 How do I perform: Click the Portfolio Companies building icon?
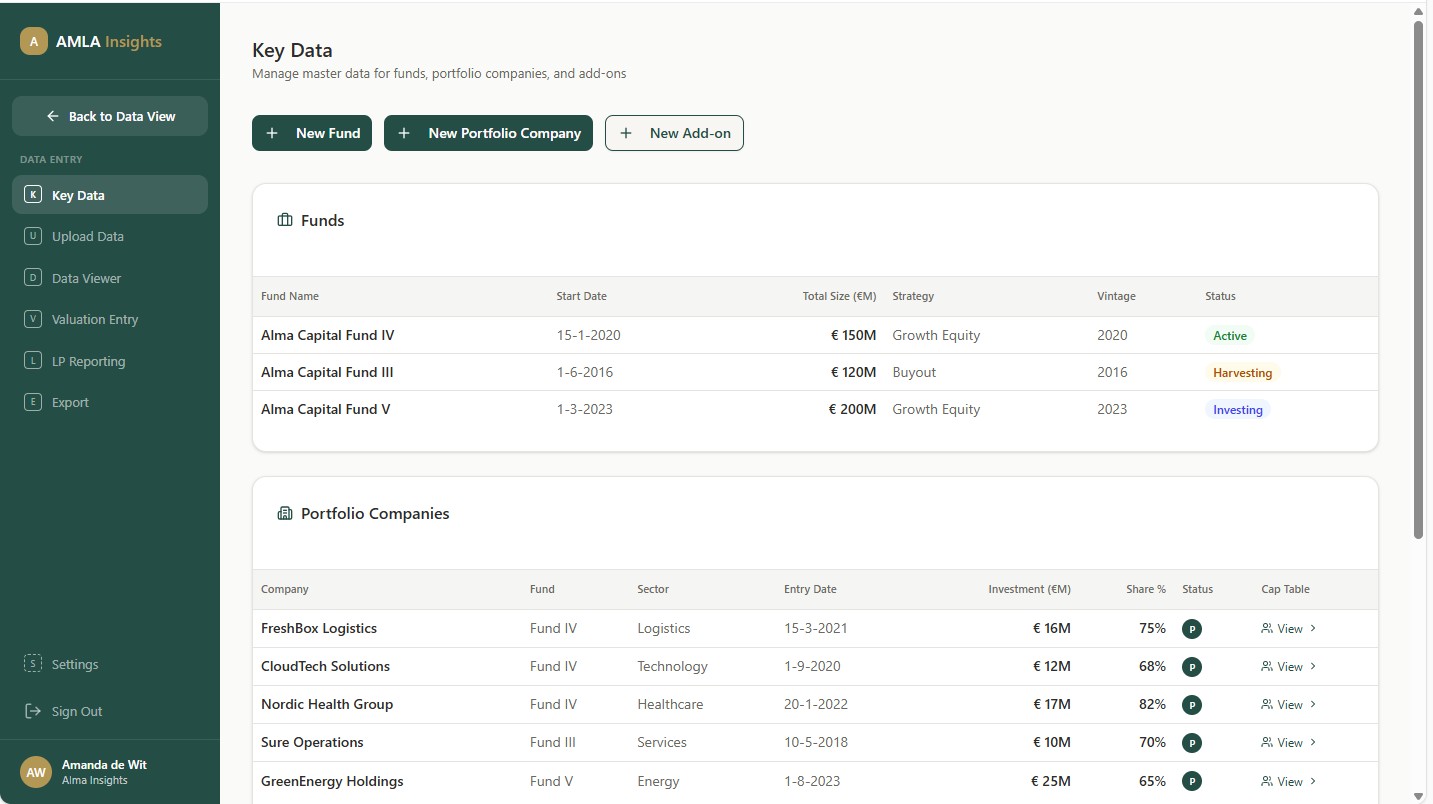point(285,513)
